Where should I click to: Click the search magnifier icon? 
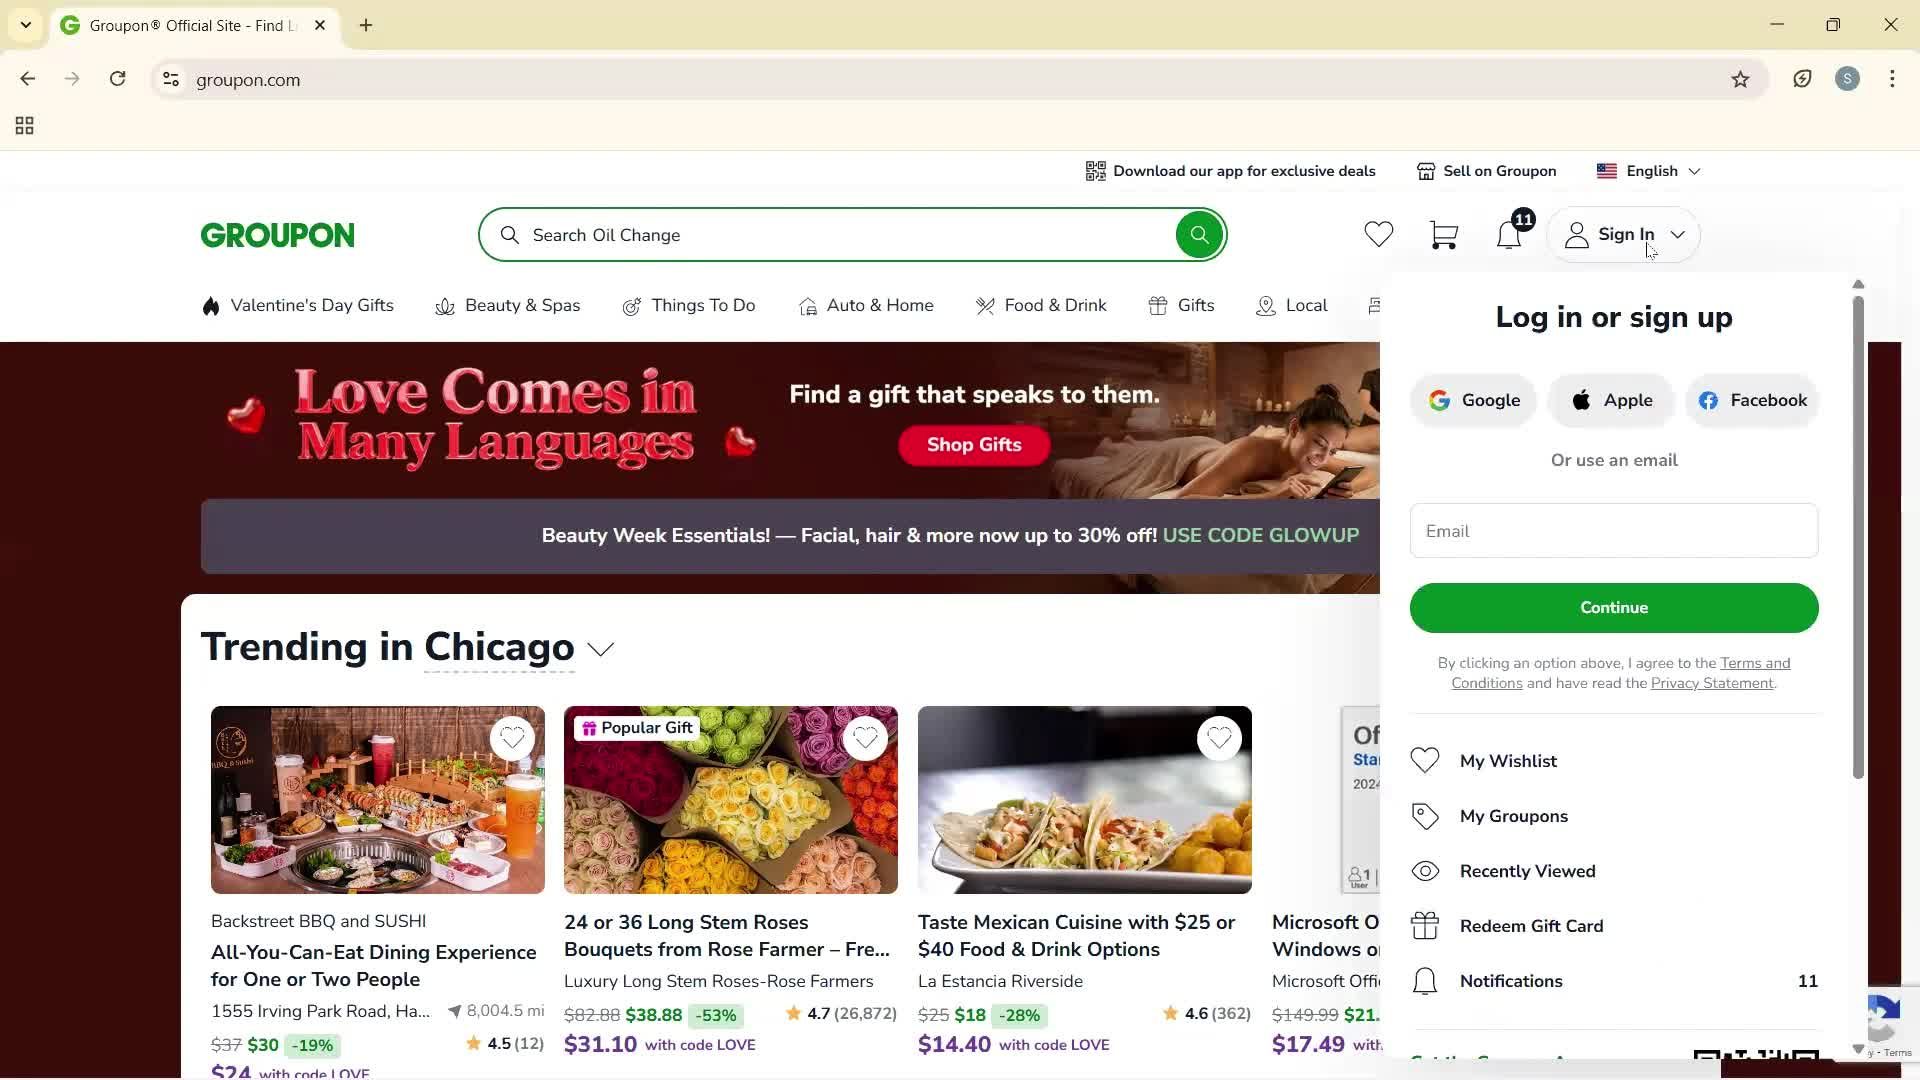(1199, 234)
